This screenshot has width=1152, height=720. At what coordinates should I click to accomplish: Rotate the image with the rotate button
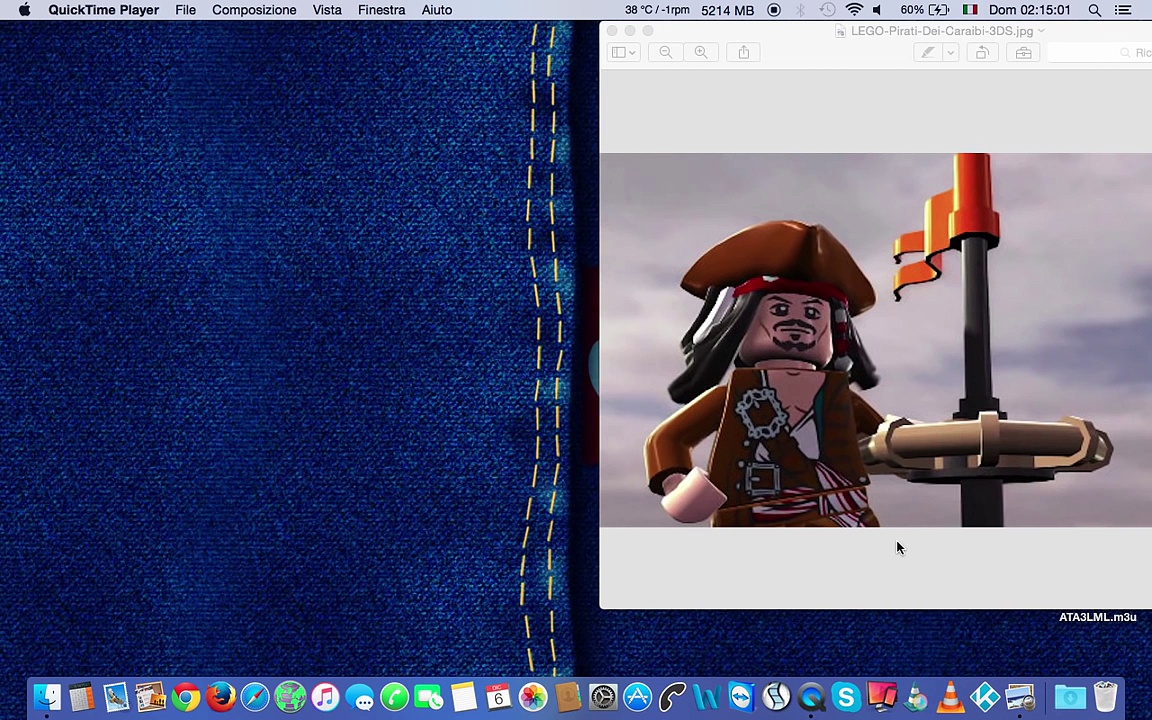click(x=982, y=53)
